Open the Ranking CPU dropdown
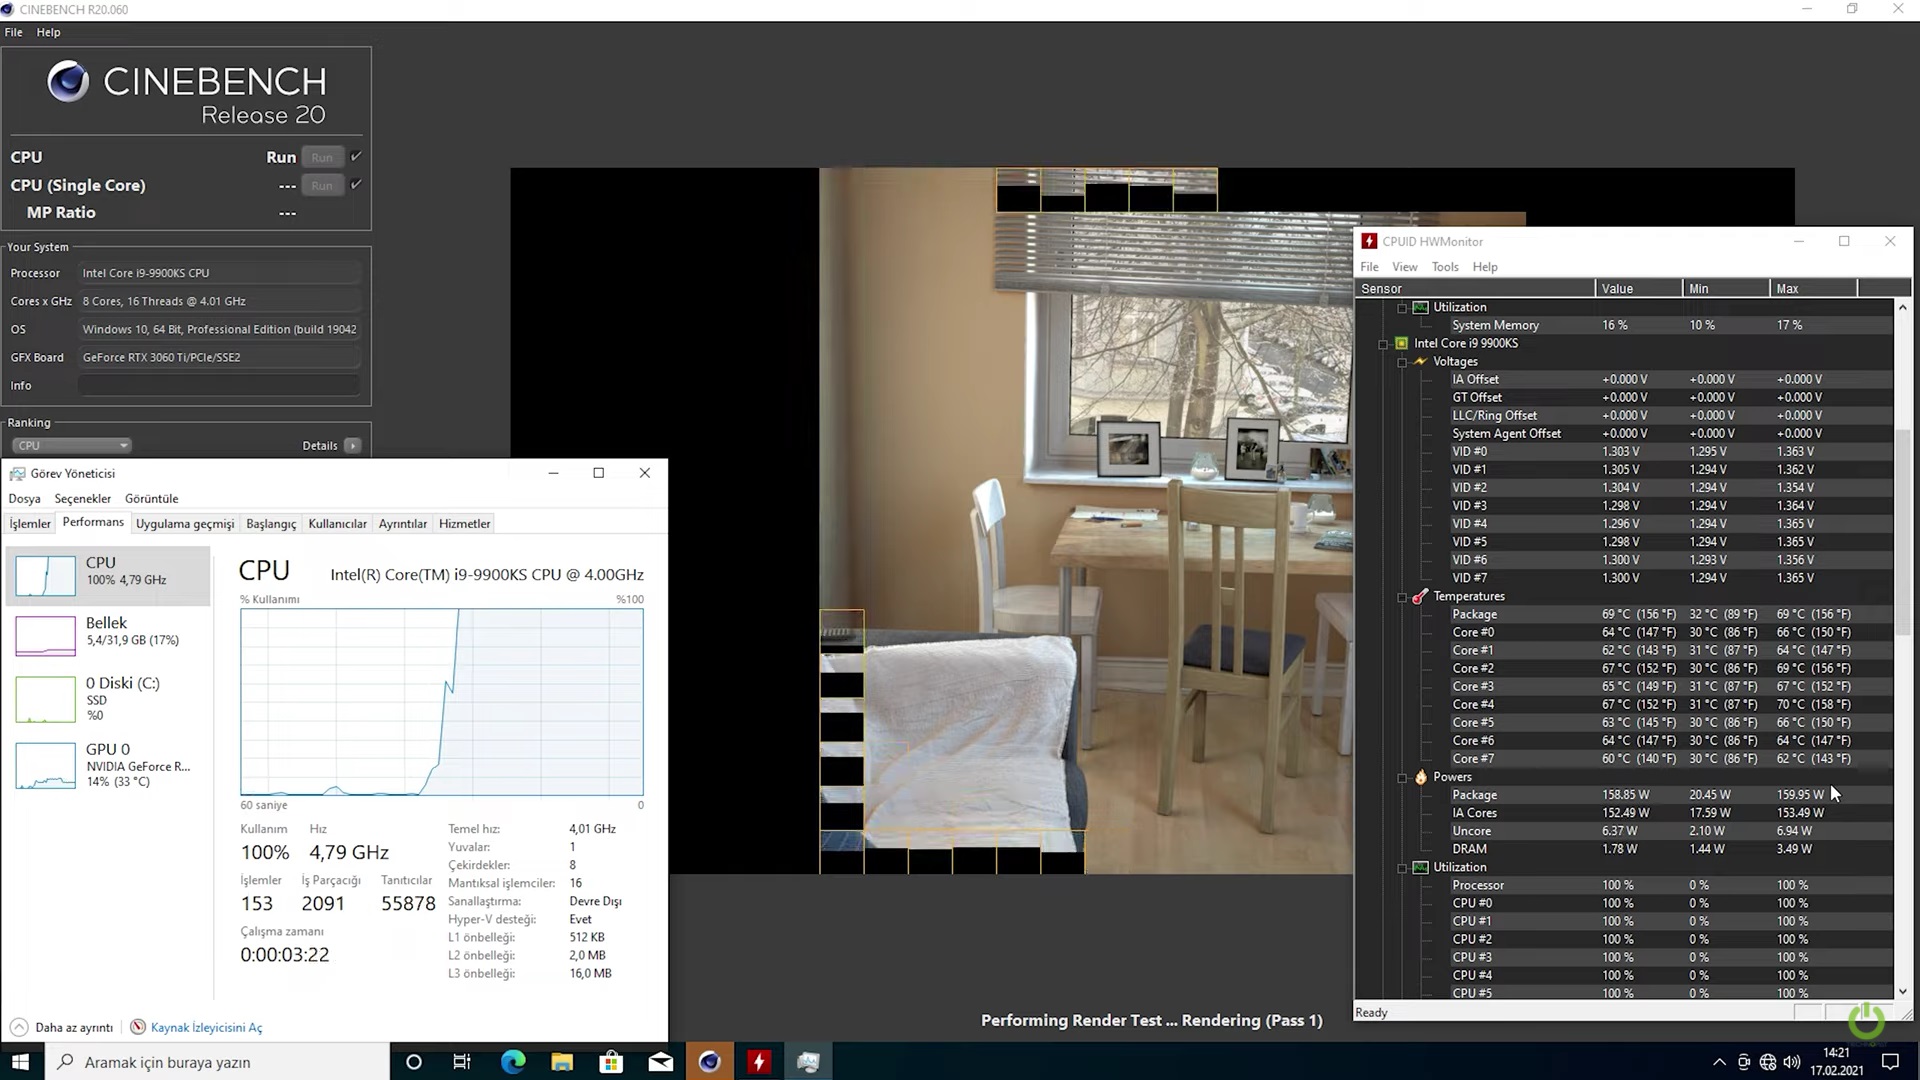 (71, 446)
